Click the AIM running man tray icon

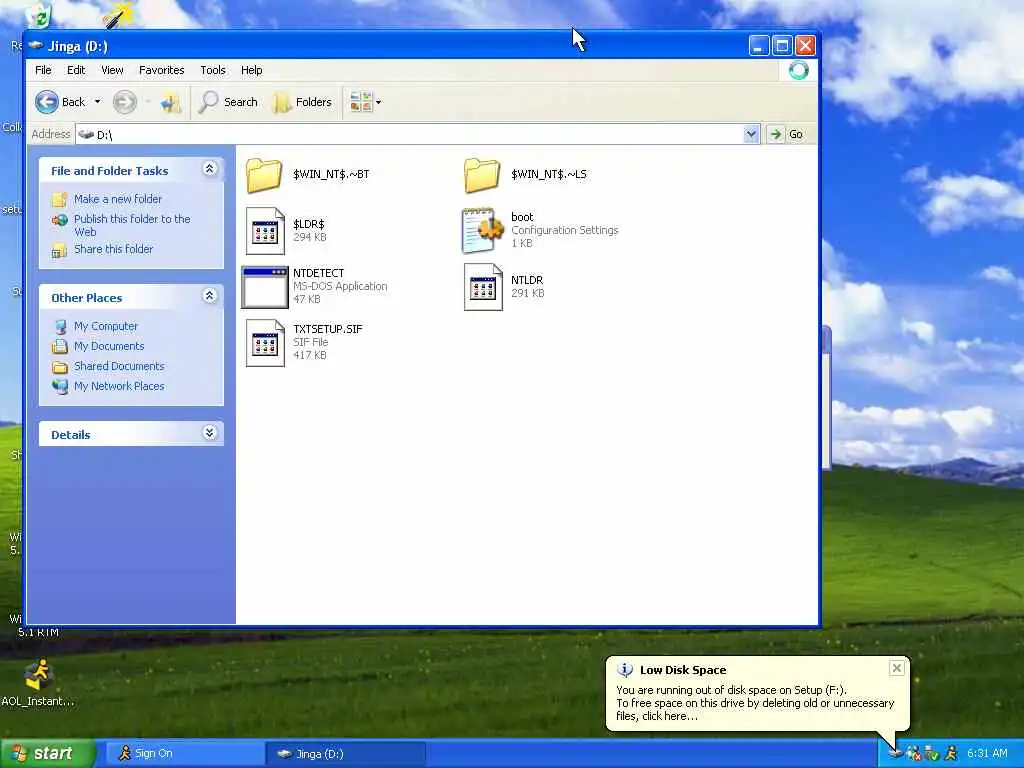point(951,754)
